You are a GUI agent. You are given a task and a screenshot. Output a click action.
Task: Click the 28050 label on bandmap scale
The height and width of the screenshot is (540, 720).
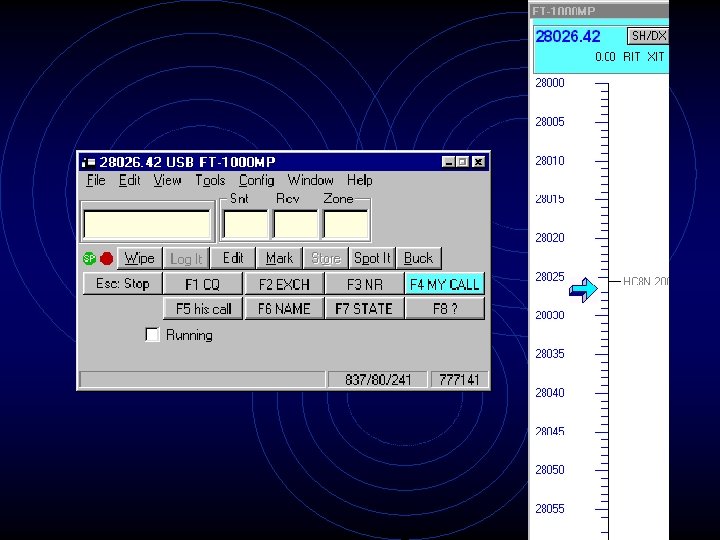coord(550,469)
